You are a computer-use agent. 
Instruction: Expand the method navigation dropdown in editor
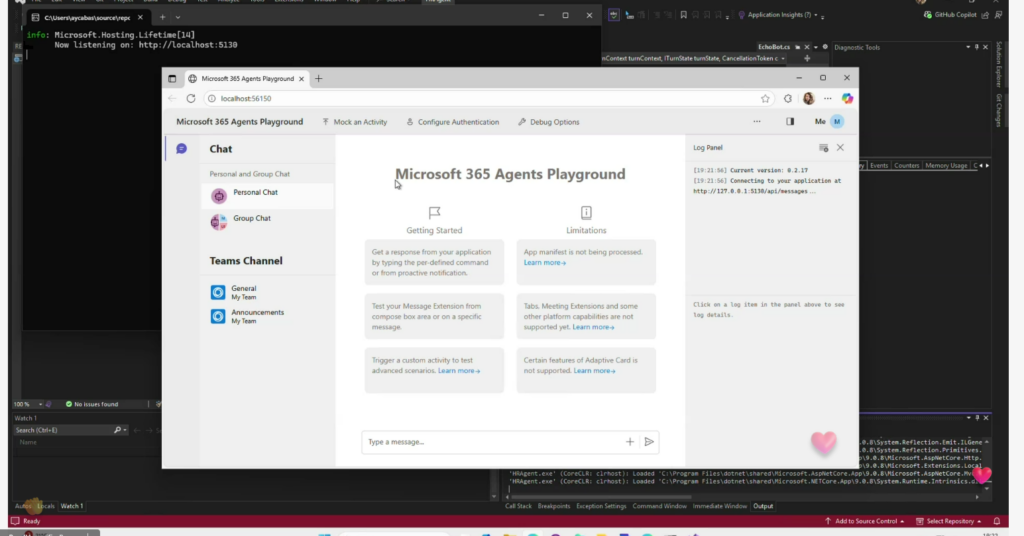[782, 58]
